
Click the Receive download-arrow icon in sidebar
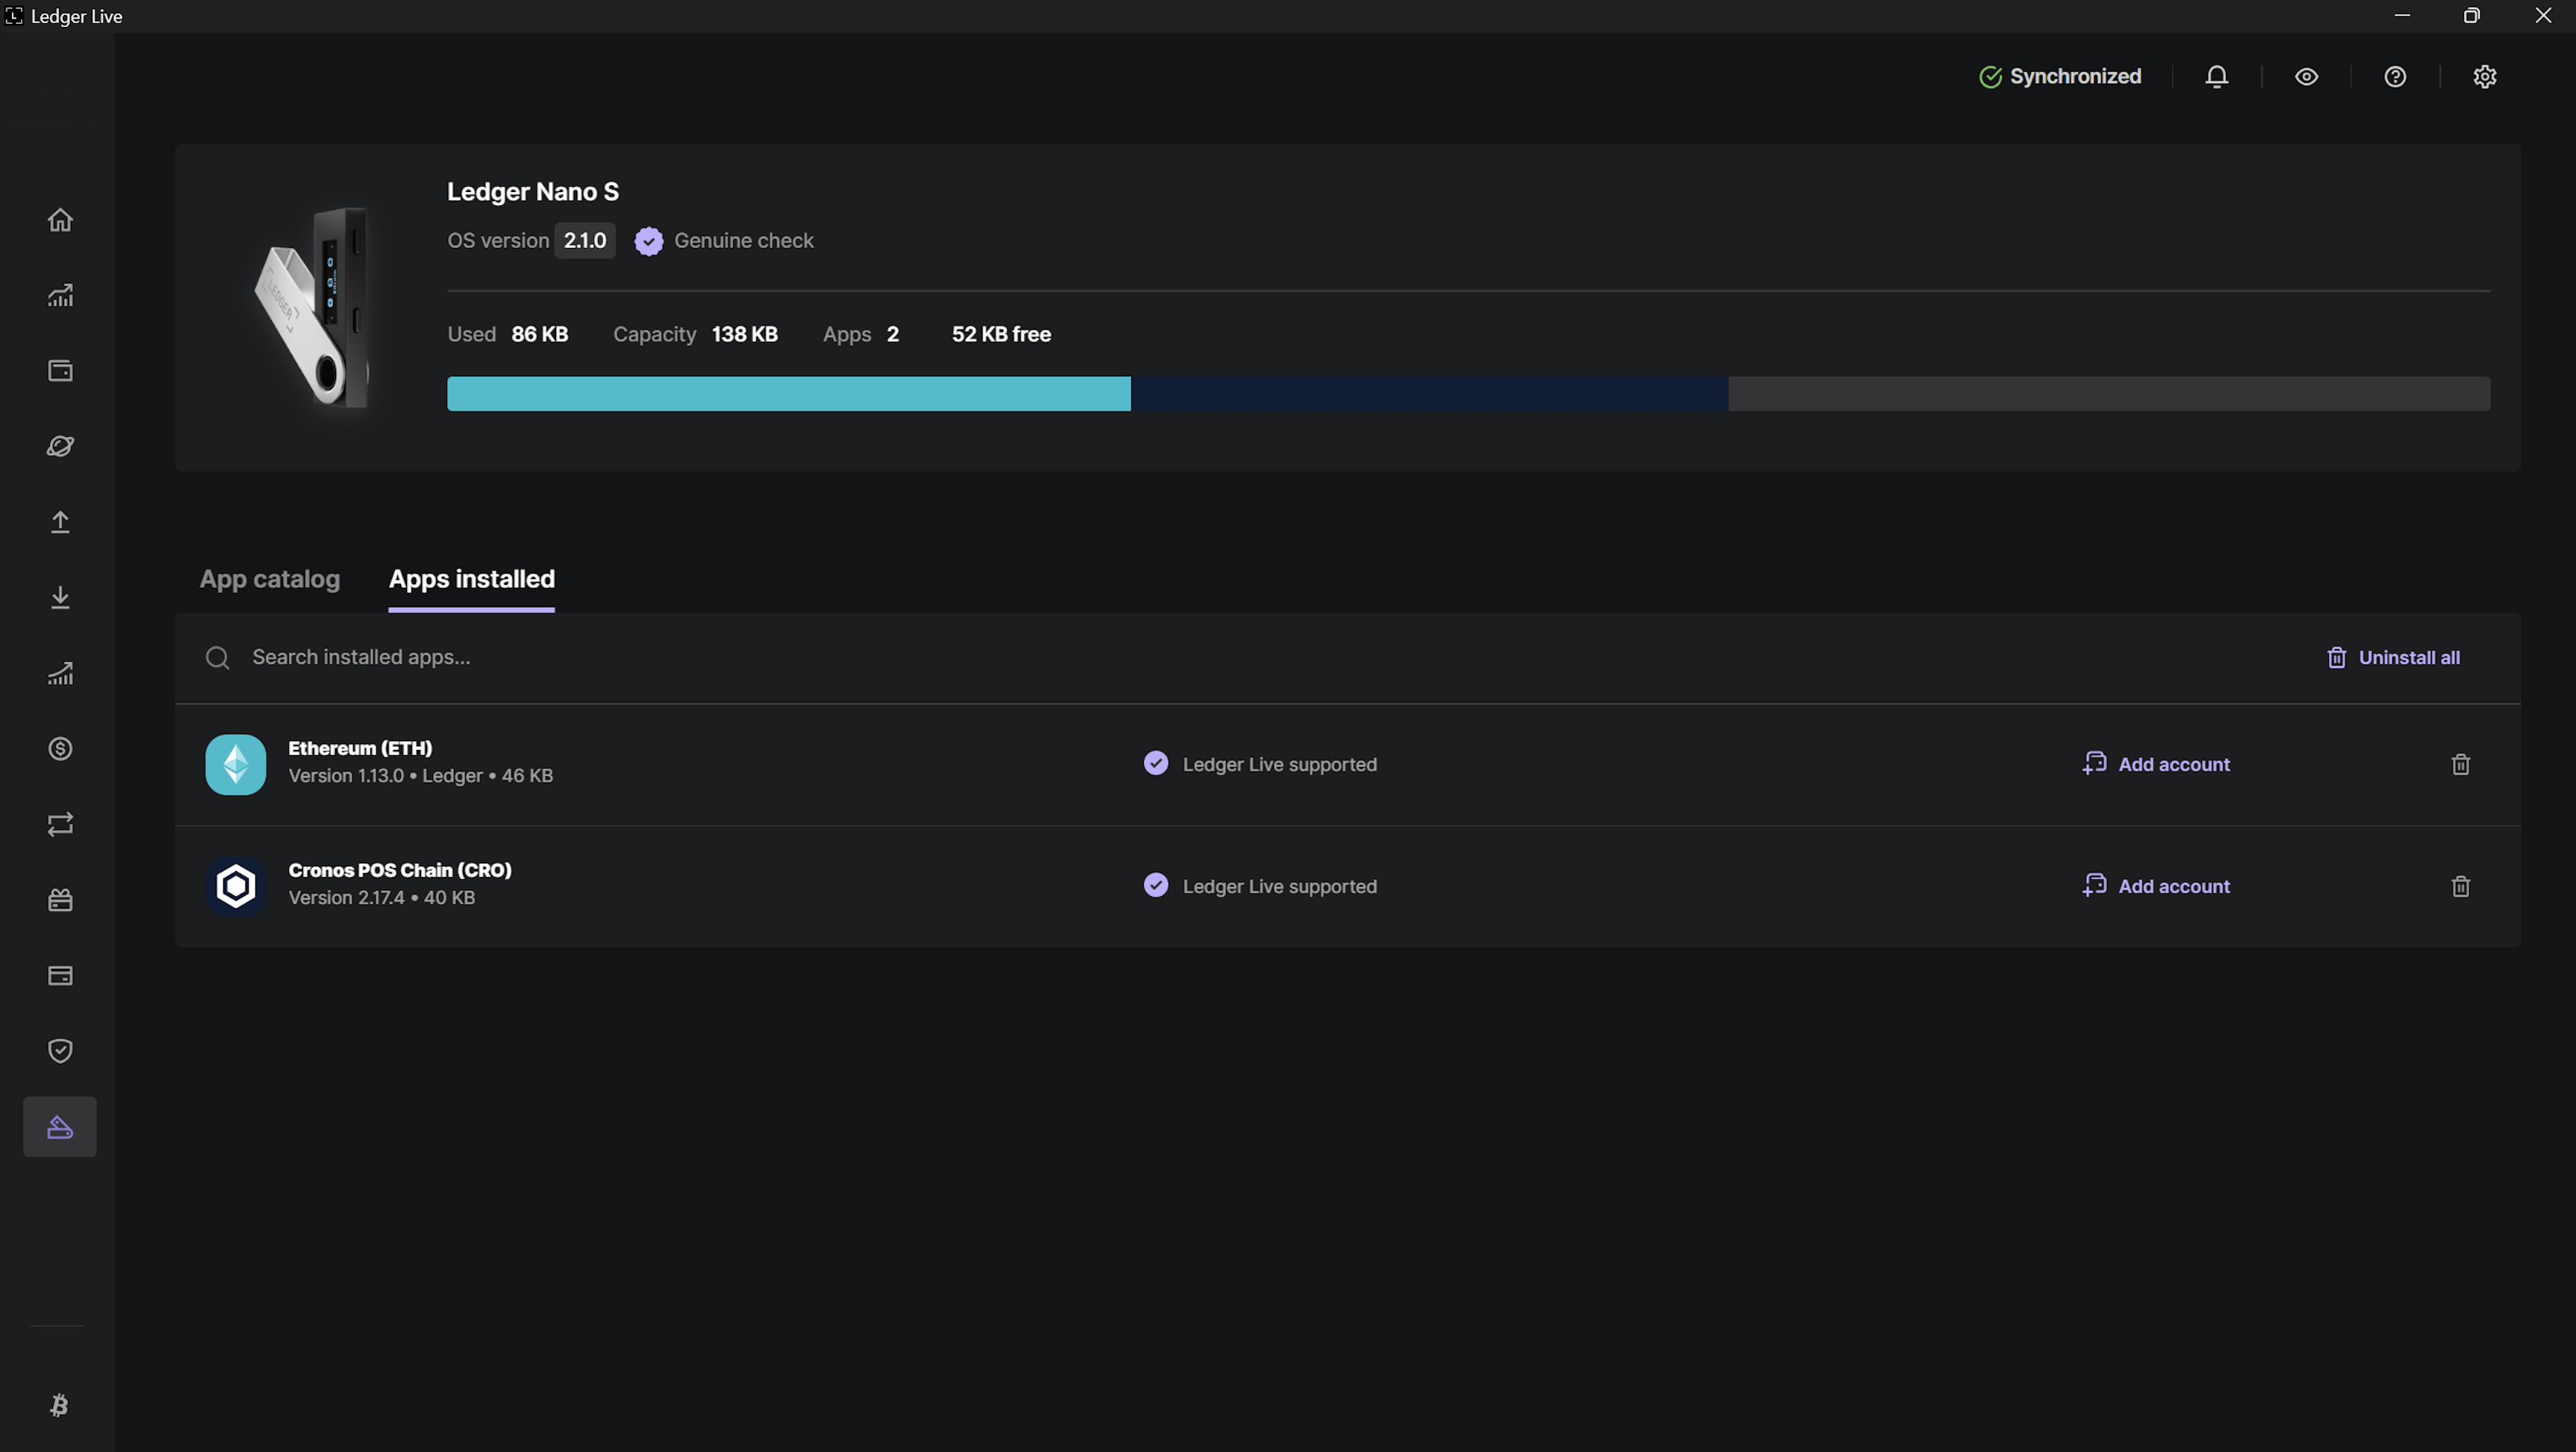(60, 597)
